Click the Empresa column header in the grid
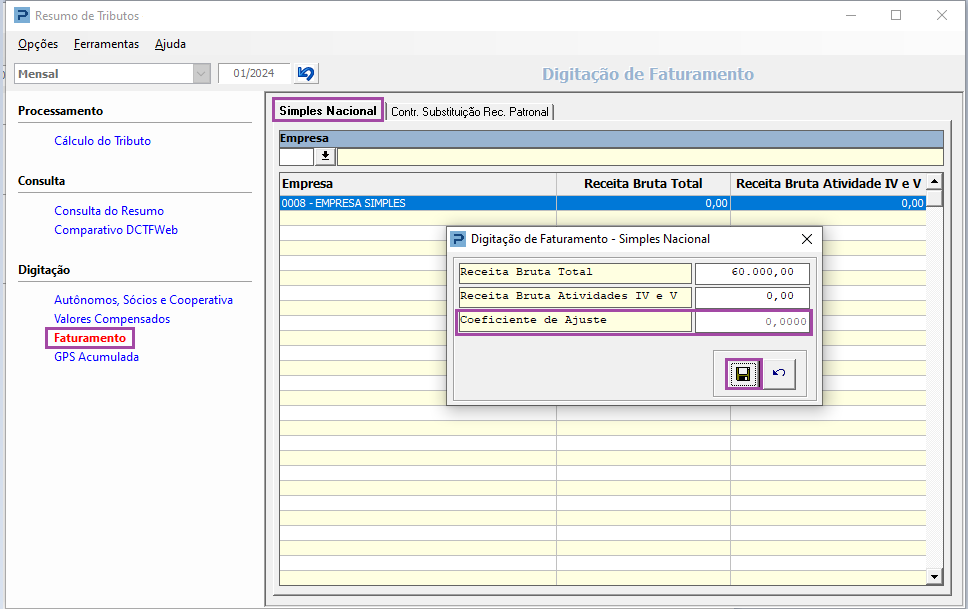The height and width of the screenshot is (609, 968). coord(418,183)
